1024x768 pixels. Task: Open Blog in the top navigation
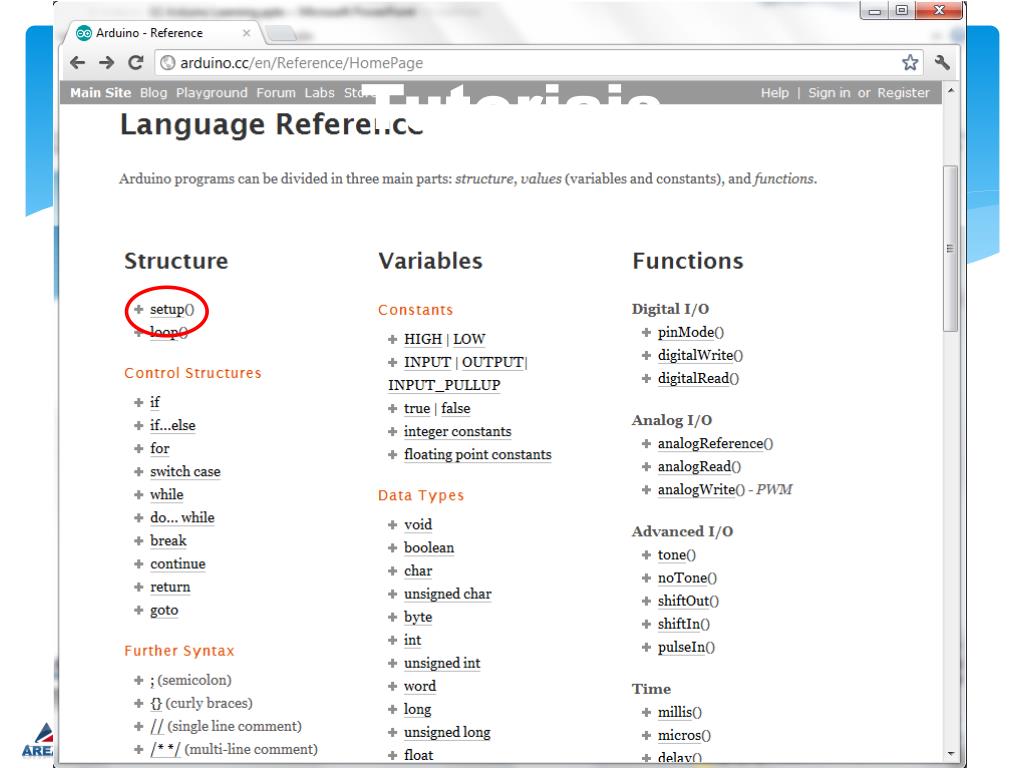coord(153,93)
